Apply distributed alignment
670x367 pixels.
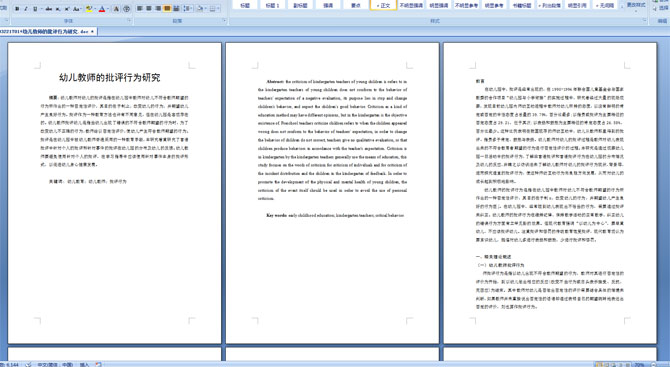(176, 9)
